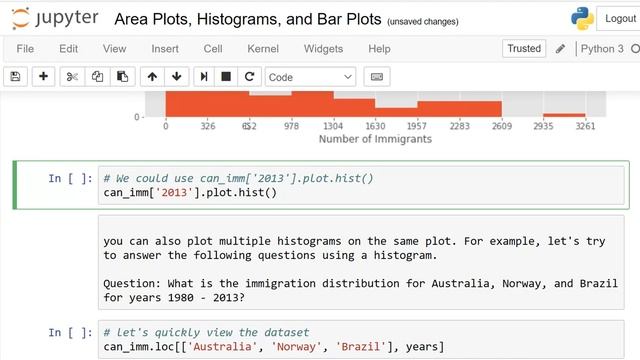Open the Widgets menu

point(323,49)
